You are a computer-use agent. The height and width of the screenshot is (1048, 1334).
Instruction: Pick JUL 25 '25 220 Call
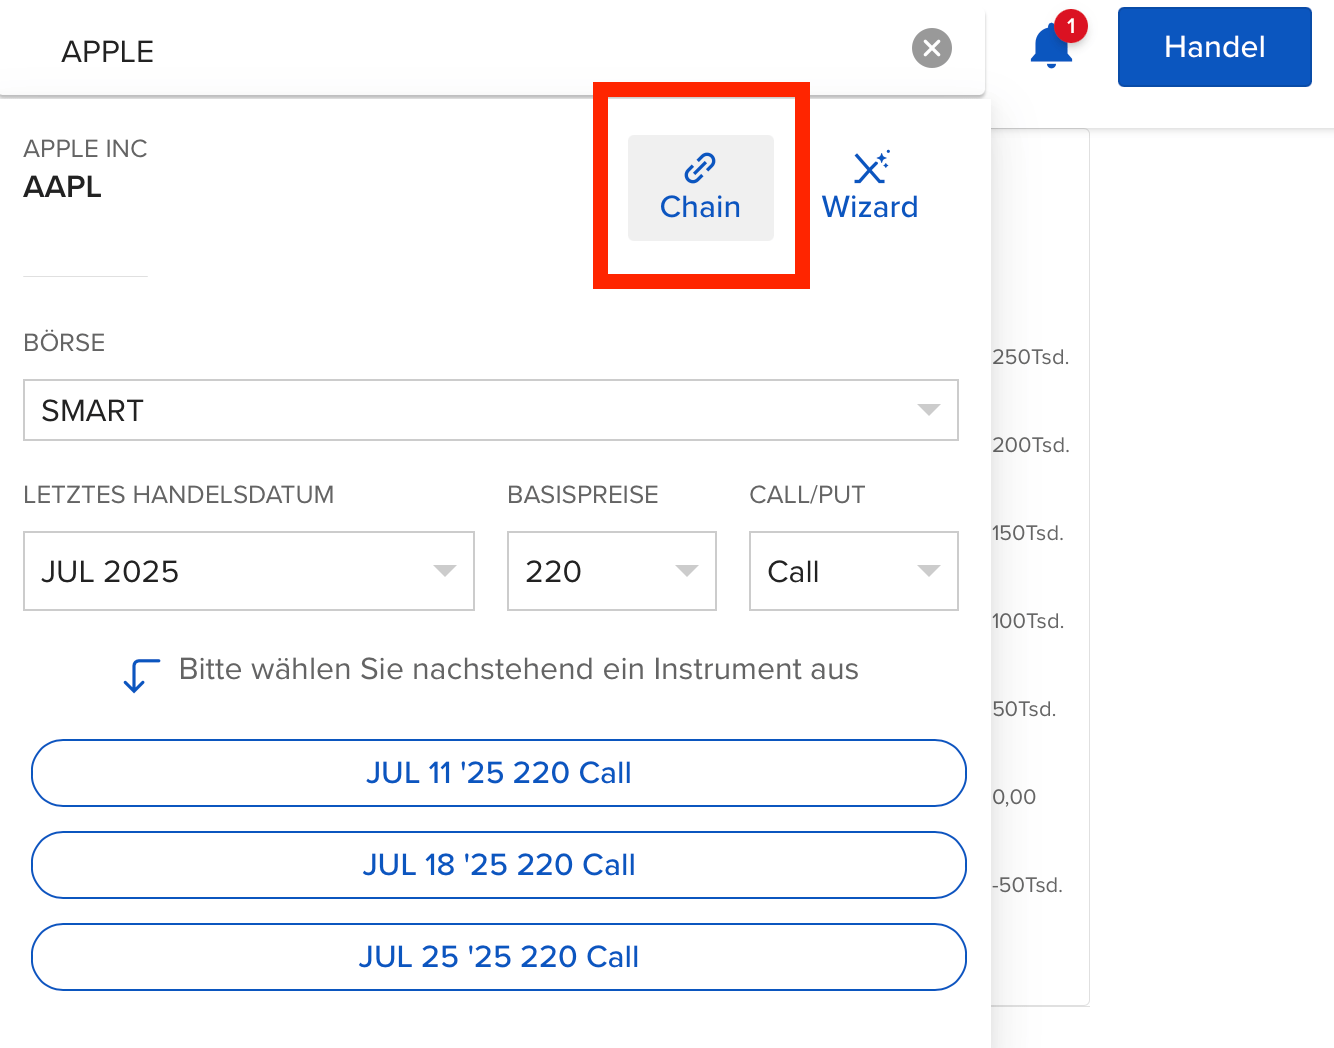[x=498, y=957]
